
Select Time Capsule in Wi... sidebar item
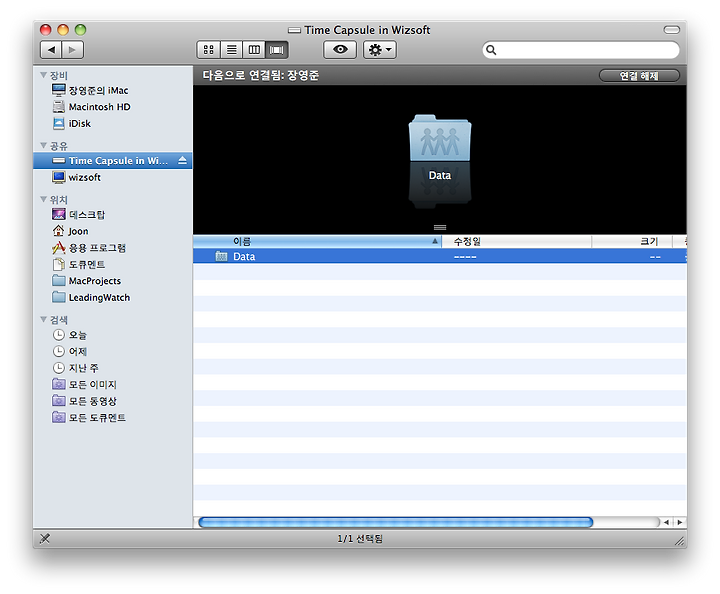coord(112,161)
